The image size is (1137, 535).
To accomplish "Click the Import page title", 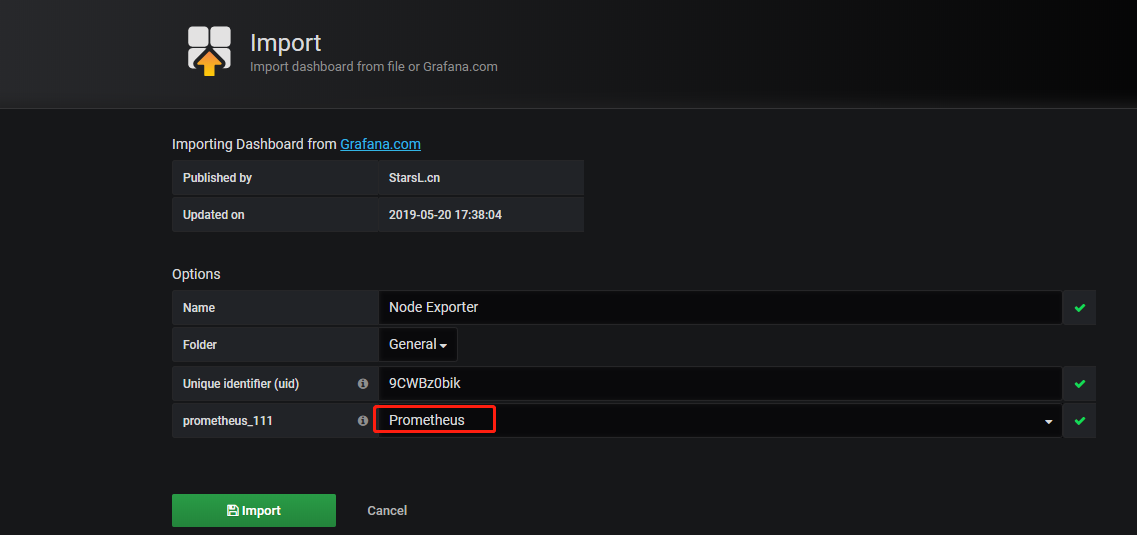I will point(286,43).
